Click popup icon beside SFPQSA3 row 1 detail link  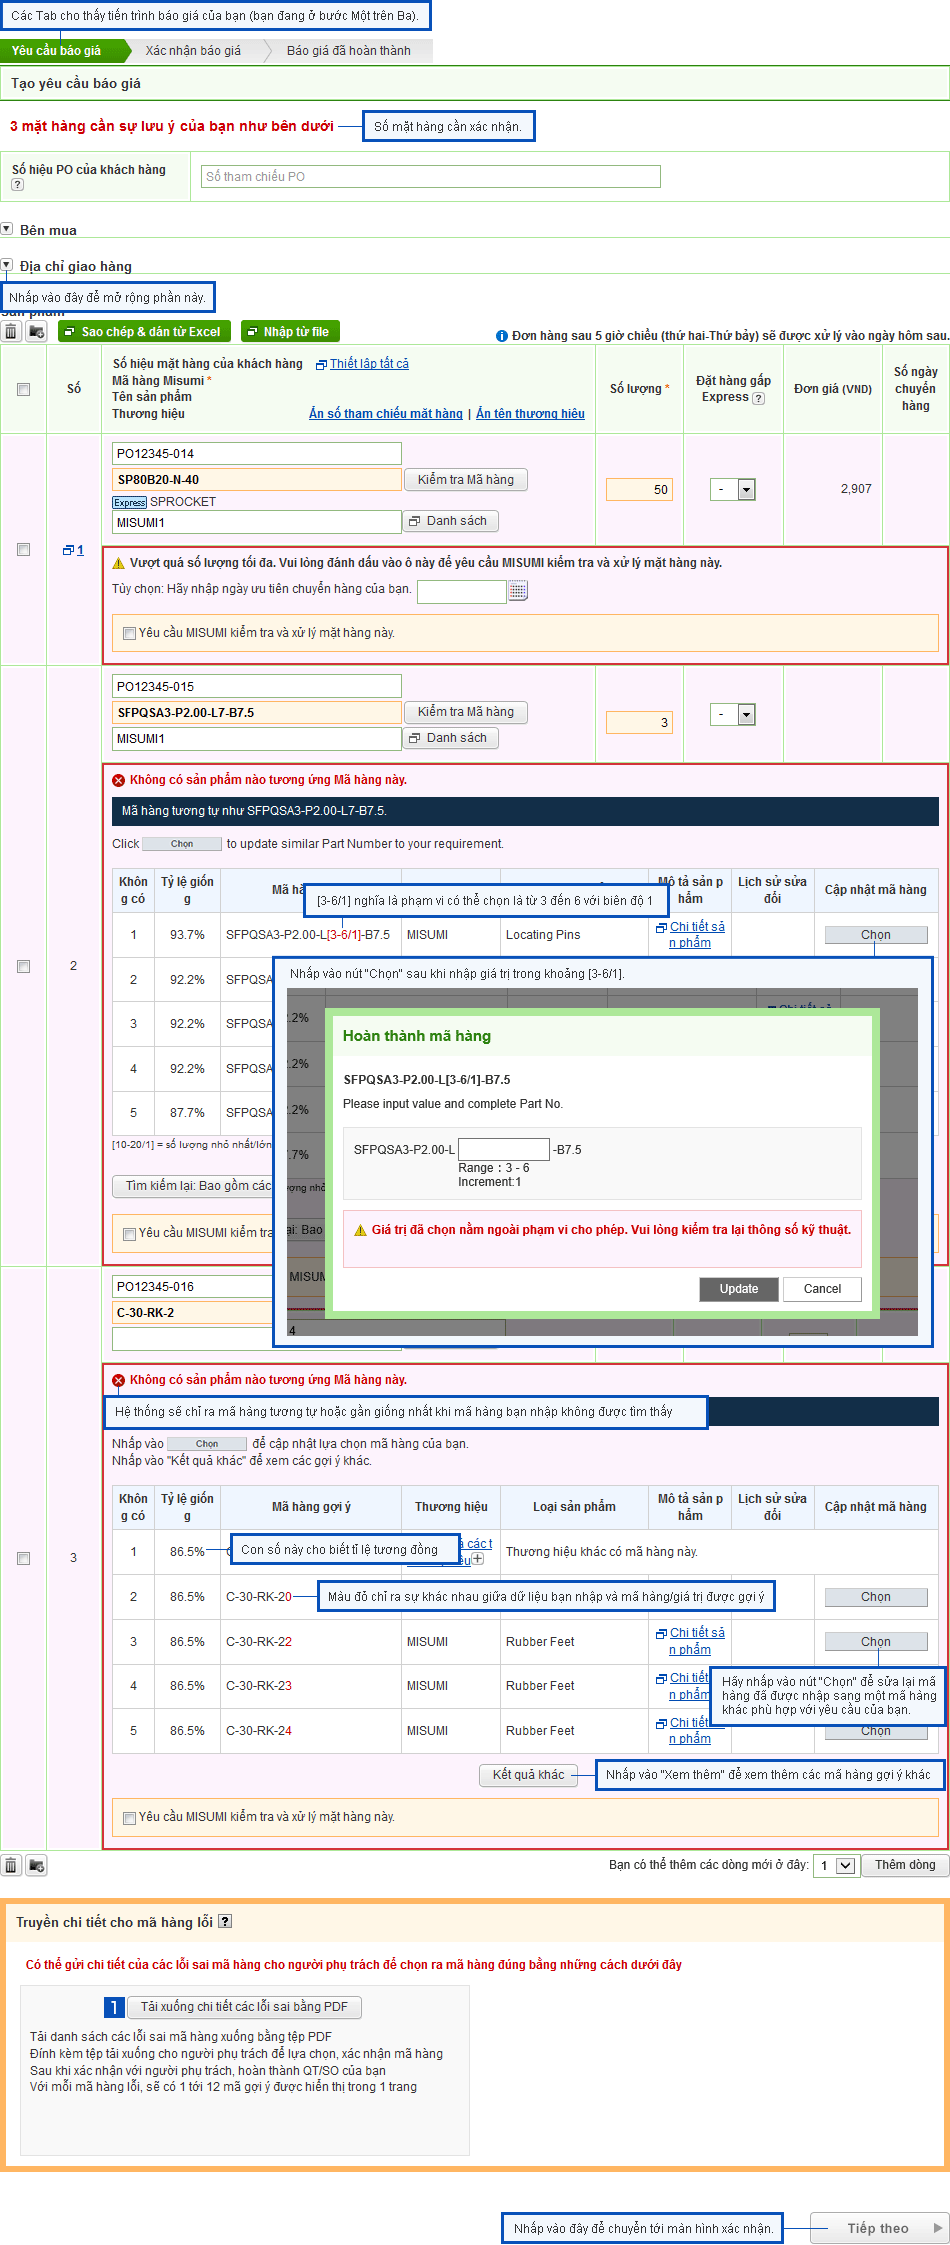click(x=661, y=928)
